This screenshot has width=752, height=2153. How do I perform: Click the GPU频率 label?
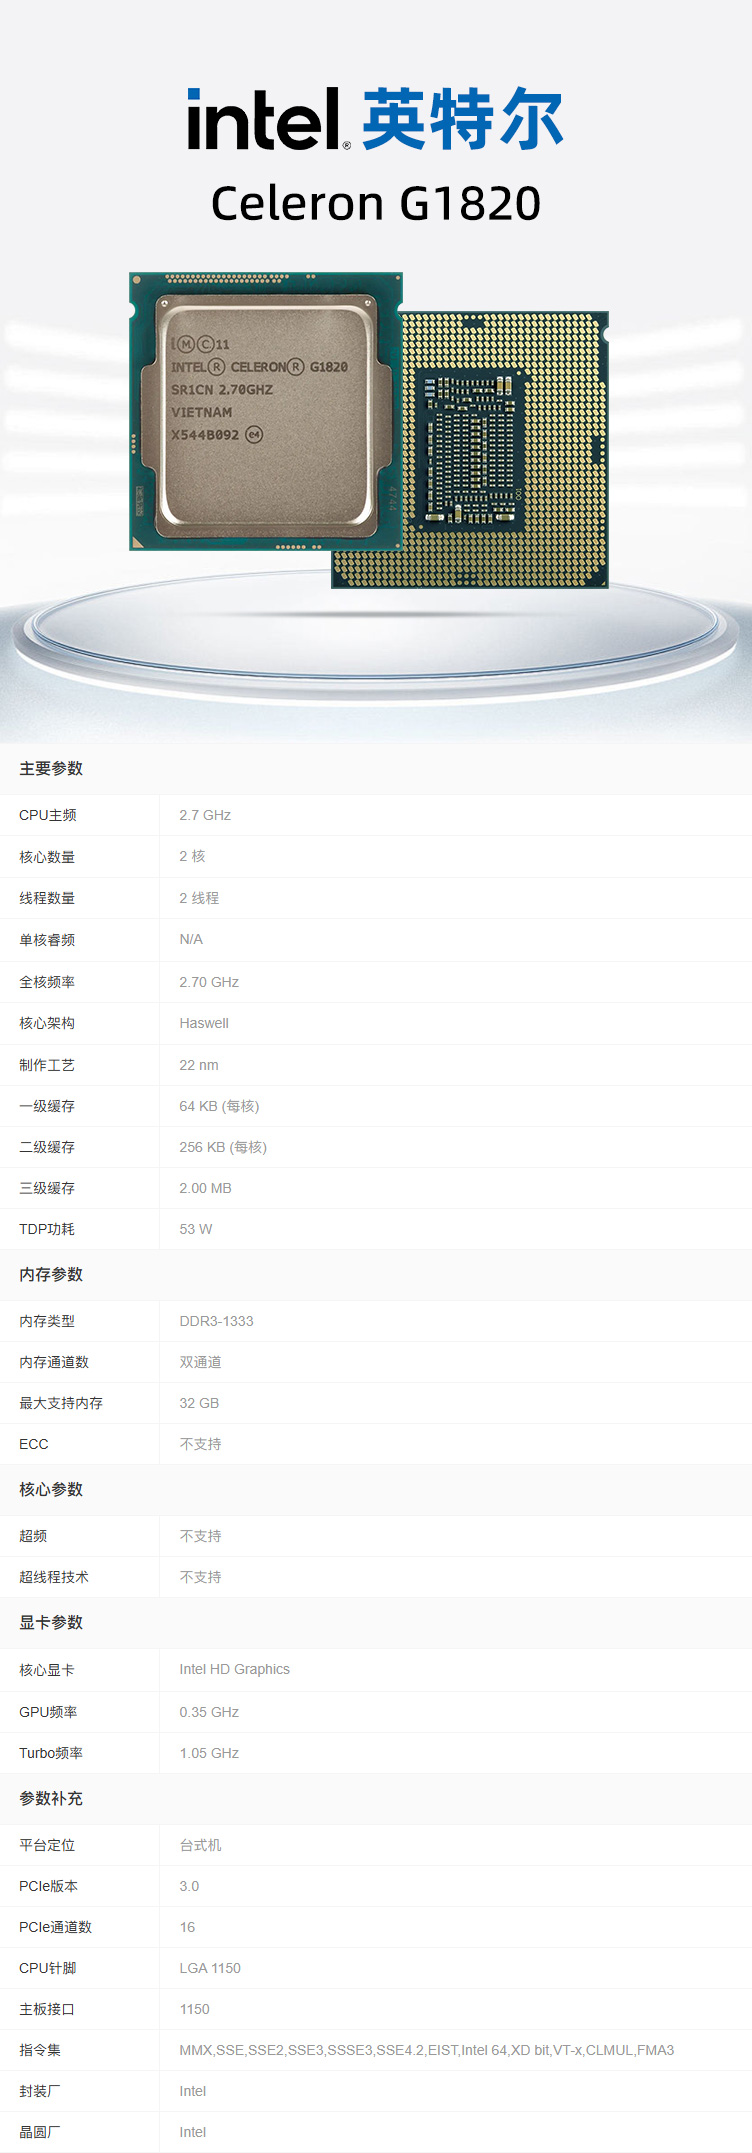[x=48, y=1712]
